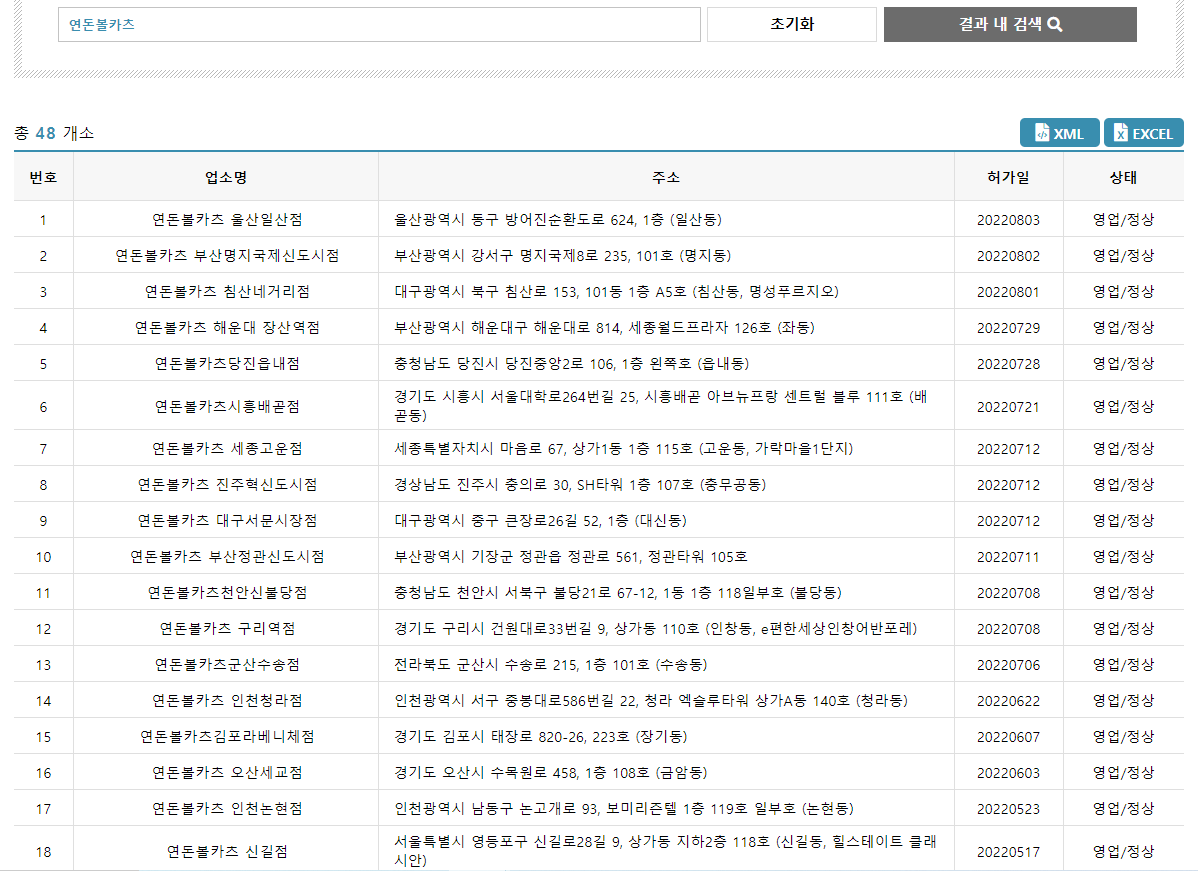Click permit date 20220803

coord(1009,220)
